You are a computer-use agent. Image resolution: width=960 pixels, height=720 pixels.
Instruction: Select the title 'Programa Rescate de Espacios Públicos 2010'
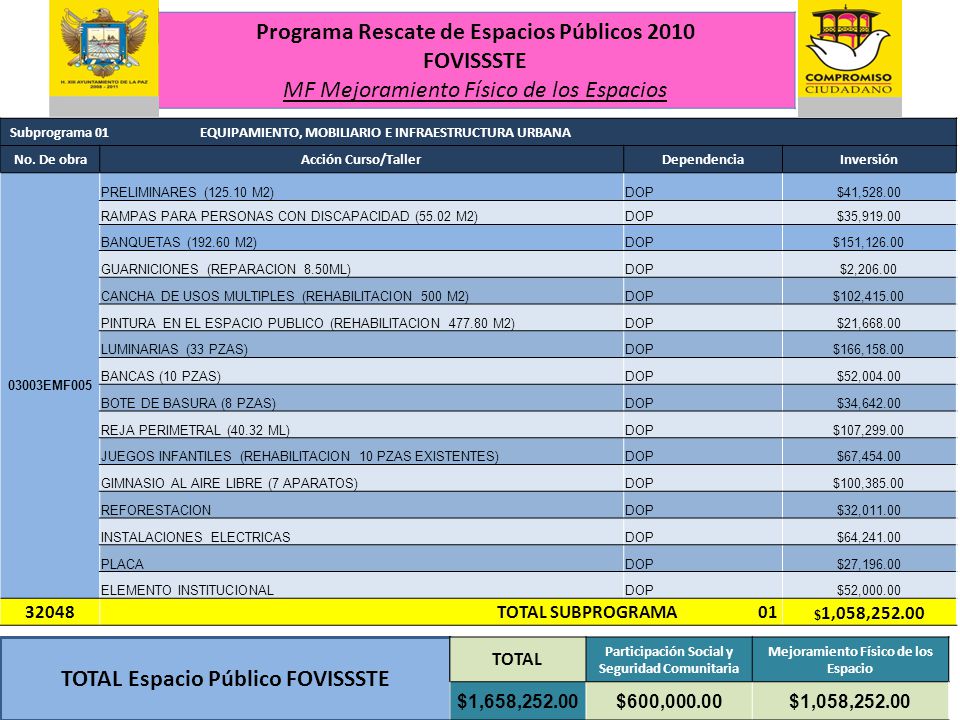tap(475, 32)
